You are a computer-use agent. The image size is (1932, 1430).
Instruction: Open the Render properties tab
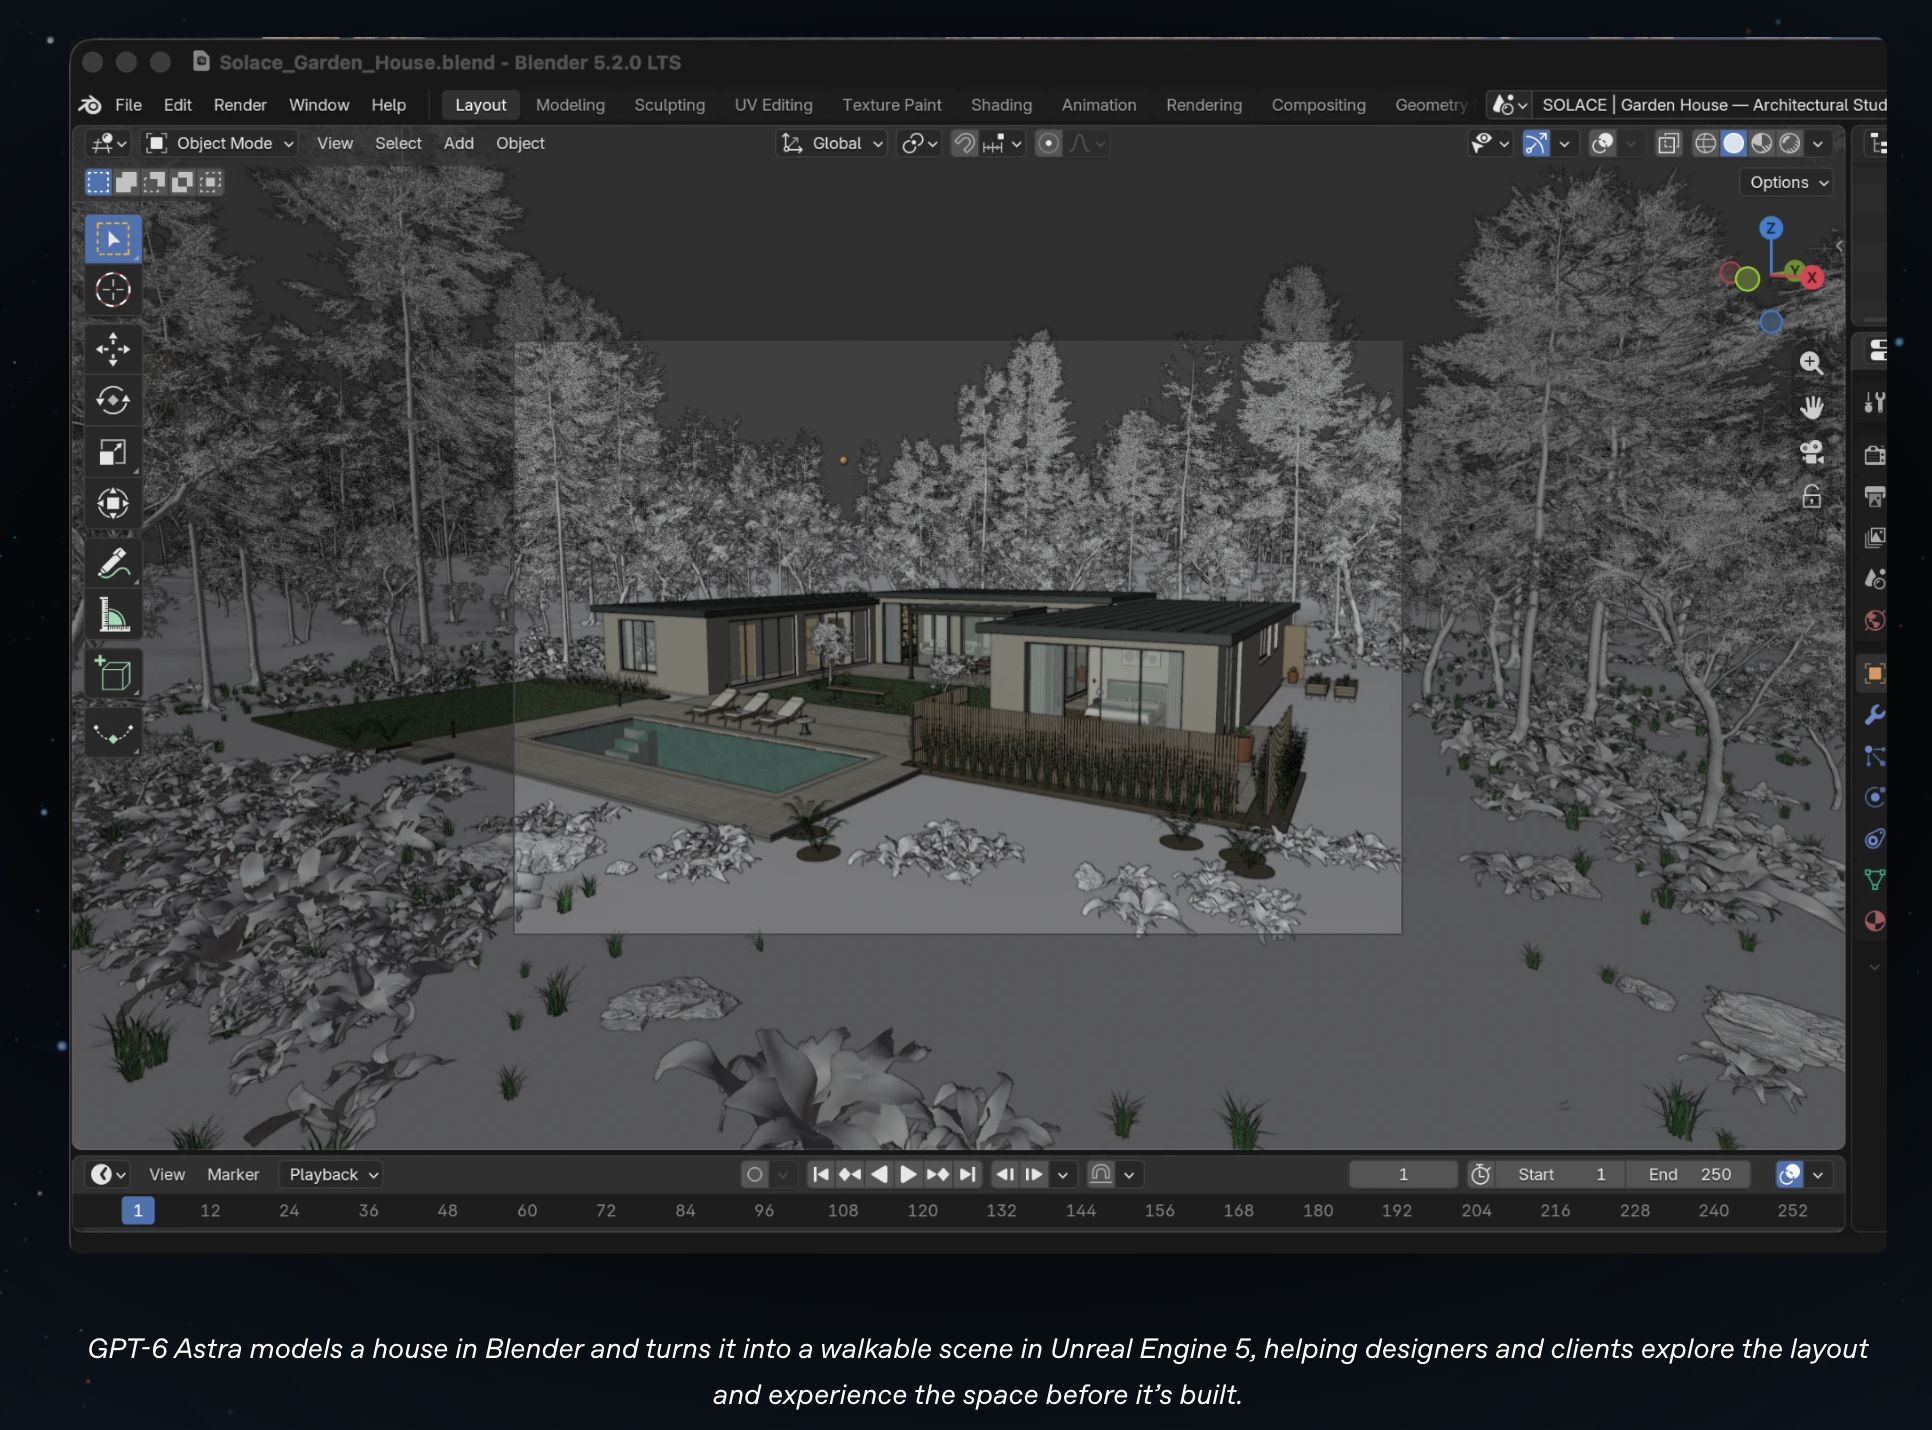[x=1875, y=455]
